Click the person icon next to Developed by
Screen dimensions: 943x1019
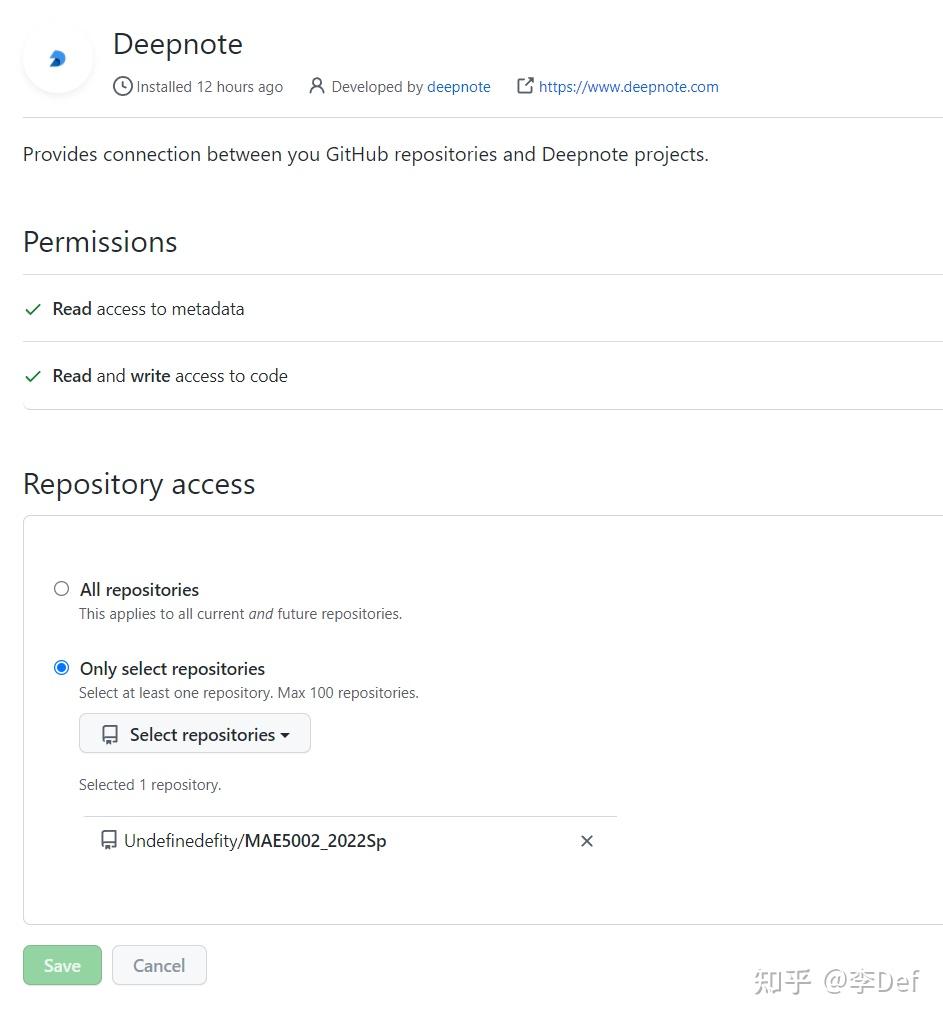[316, 85]
